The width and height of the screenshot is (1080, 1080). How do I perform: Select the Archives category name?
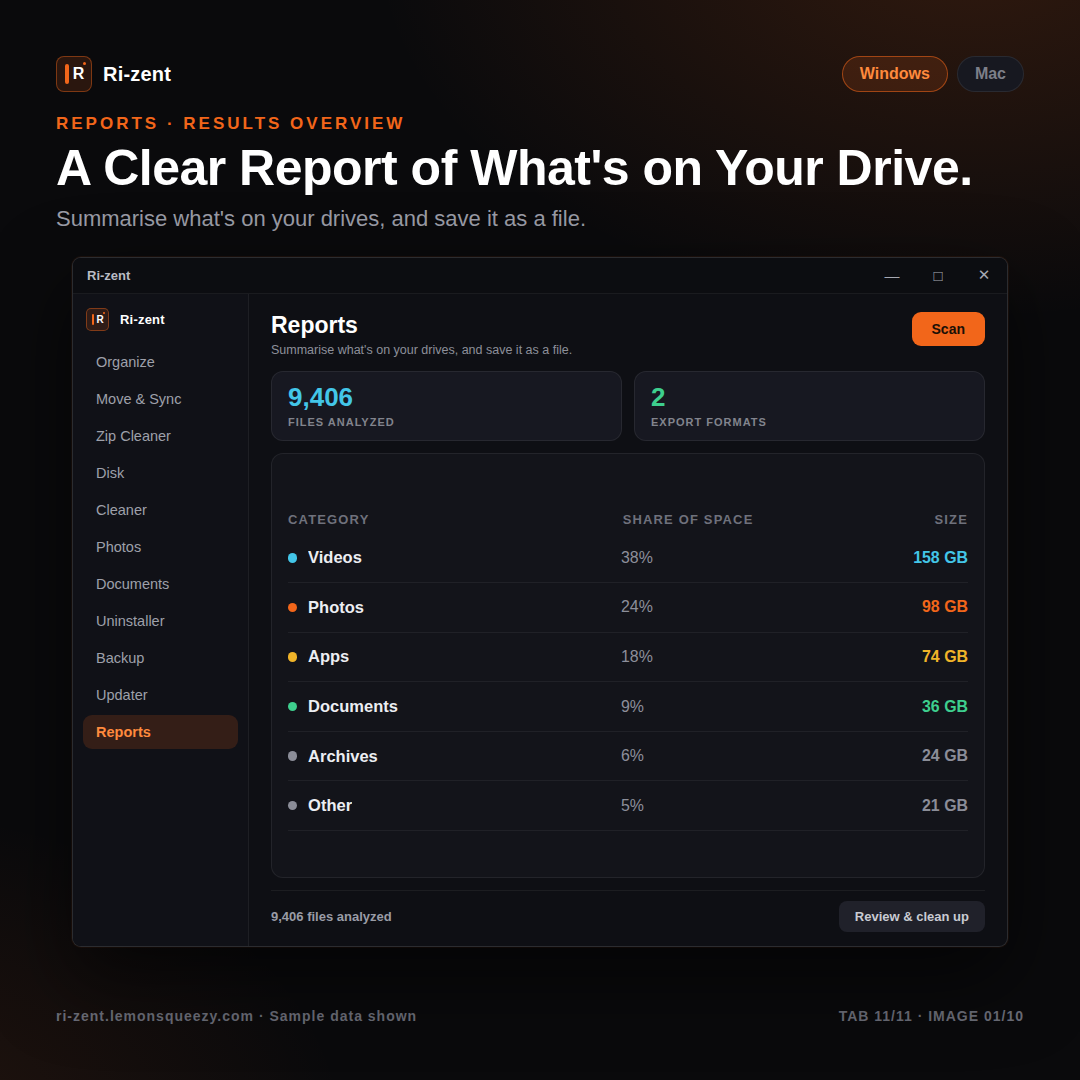pos(342,756)
